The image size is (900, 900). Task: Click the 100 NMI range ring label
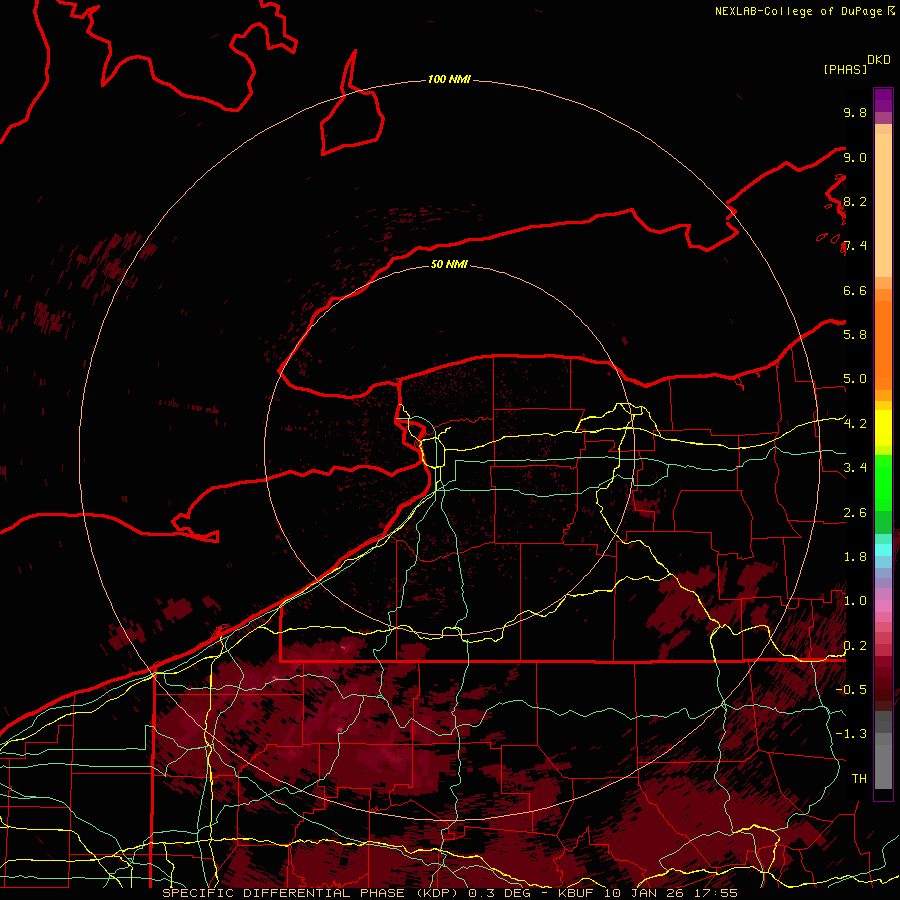pyautogui.click(x=449, y=79)
